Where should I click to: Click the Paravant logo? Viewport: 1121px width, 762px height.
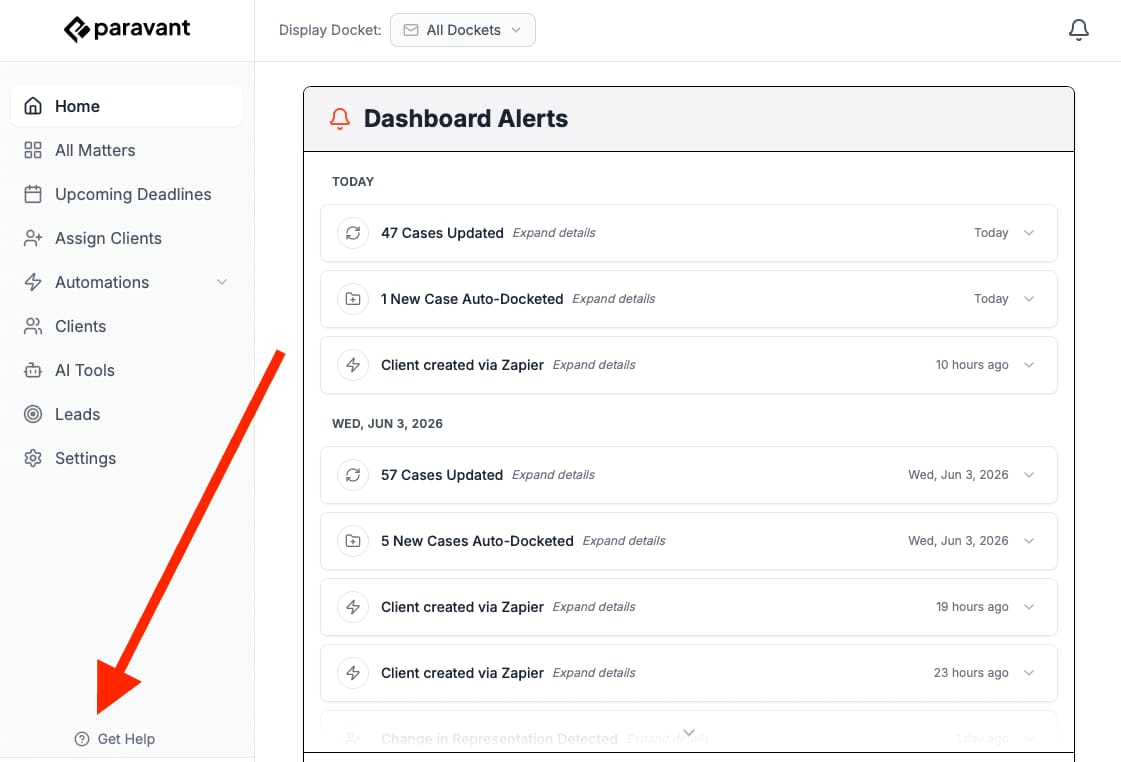(x=127, y=29)
